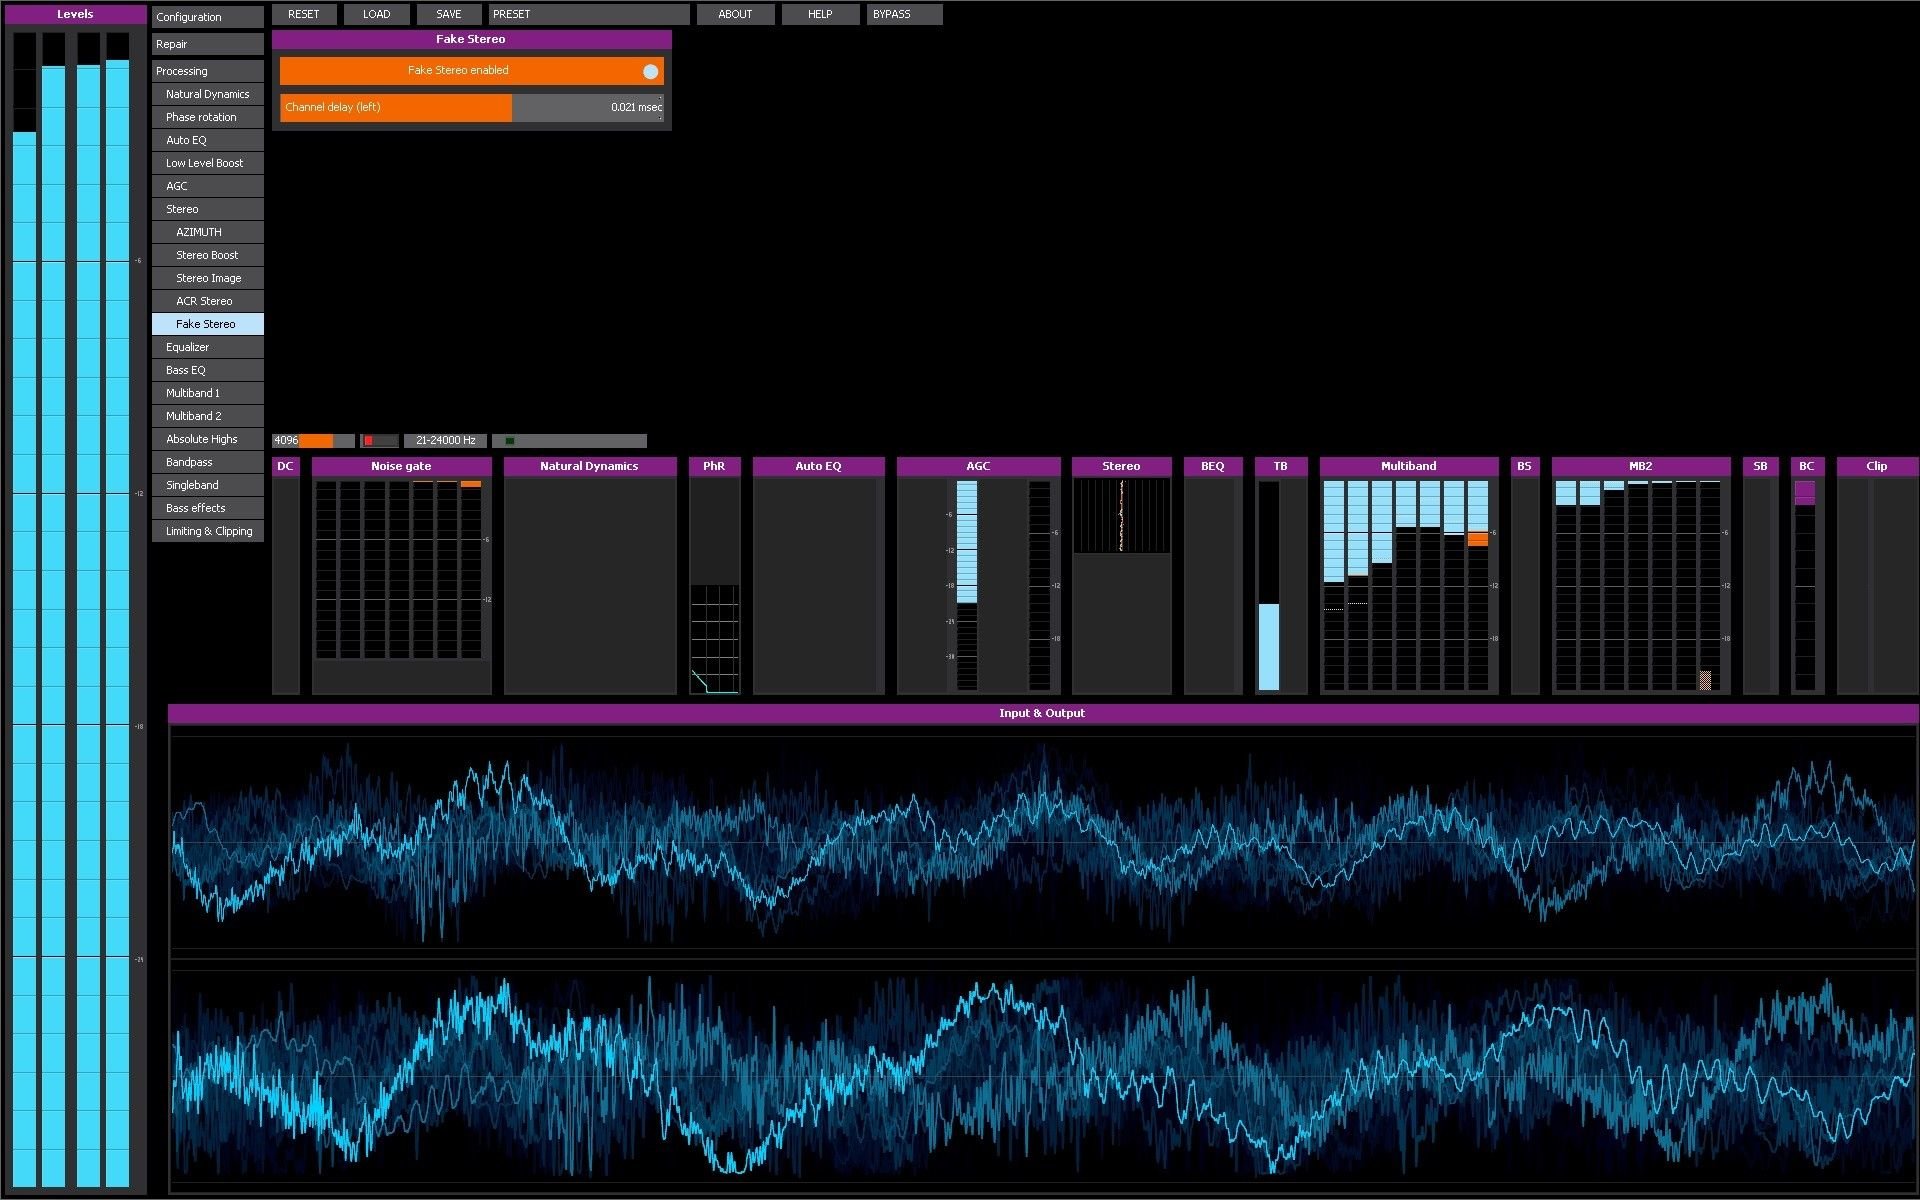Click the SB meter header

(x=1761, y=467)
